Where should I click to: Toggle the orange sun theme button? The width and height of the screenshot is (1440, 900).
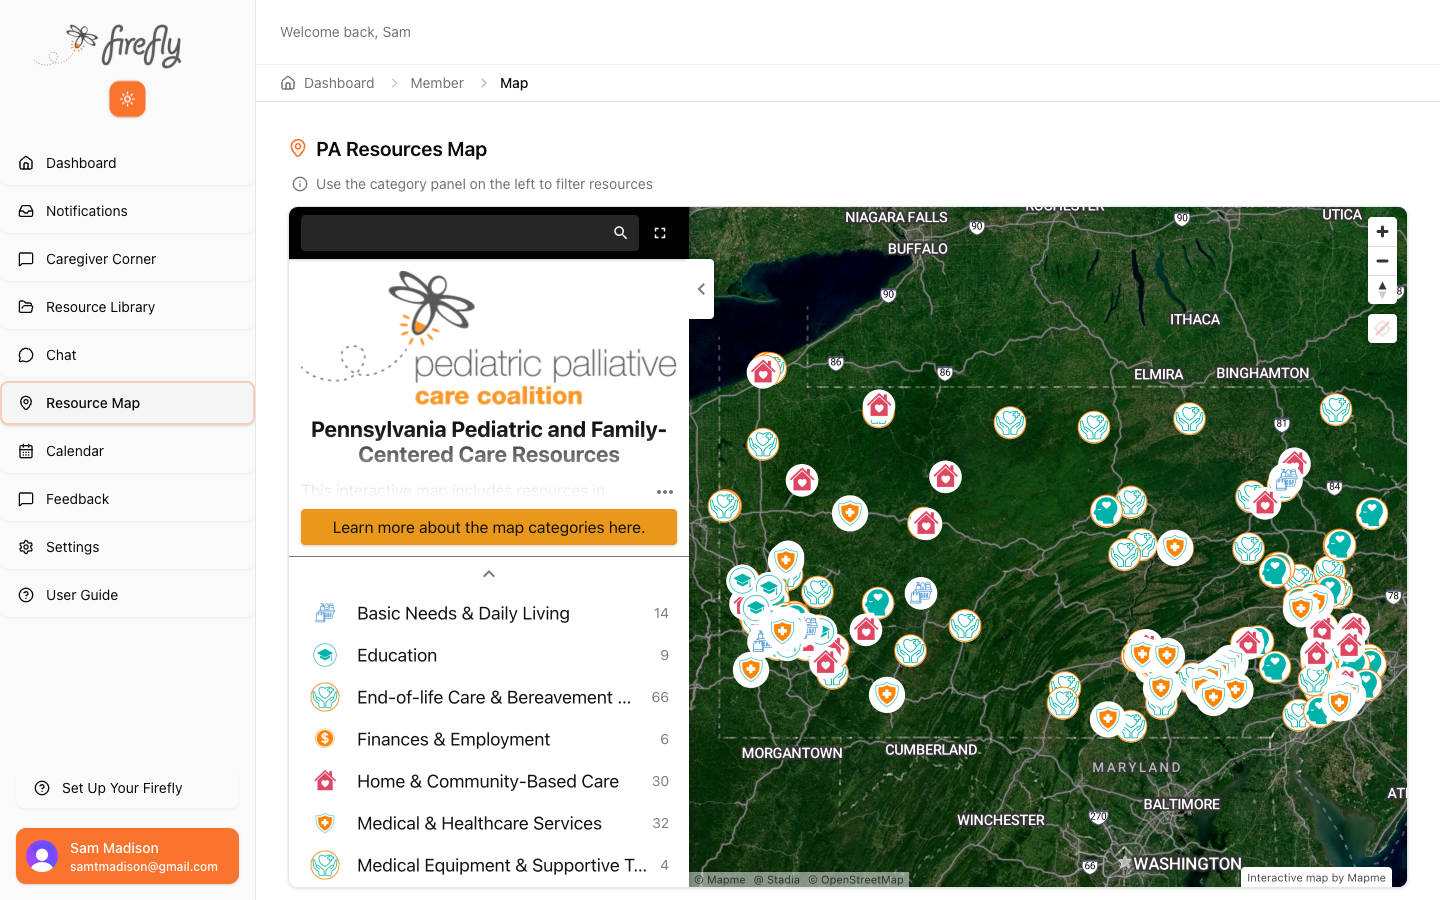tap(127, 99)
